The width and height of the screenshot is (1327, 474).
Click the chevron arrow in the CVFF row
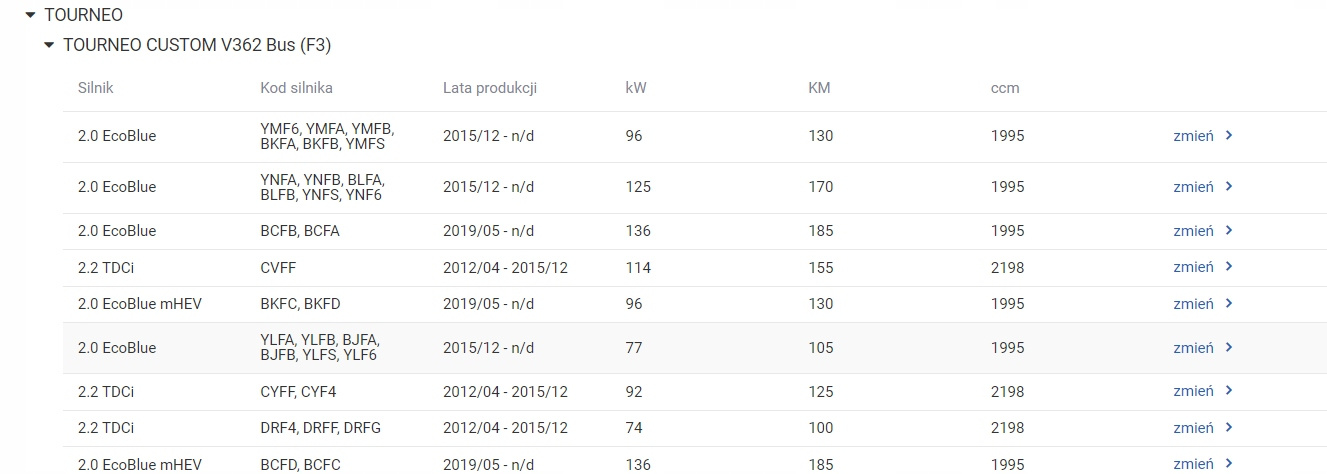(x=1229, y=267)
